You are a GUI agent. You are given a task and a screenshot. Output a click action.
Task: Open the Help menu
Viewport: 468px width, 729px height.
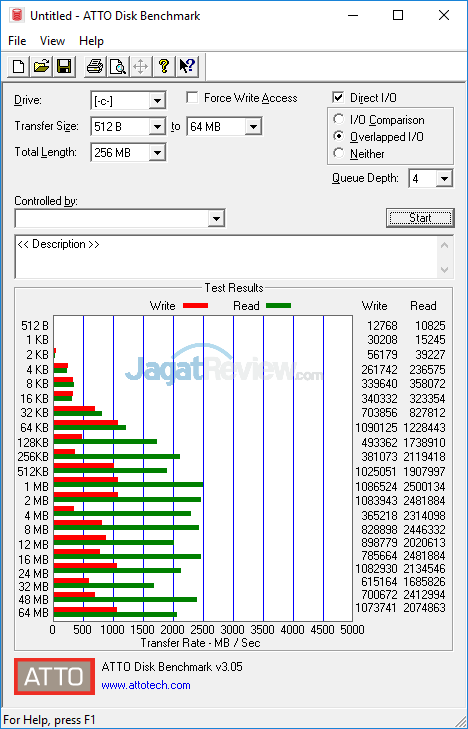(x=91, y=41)
